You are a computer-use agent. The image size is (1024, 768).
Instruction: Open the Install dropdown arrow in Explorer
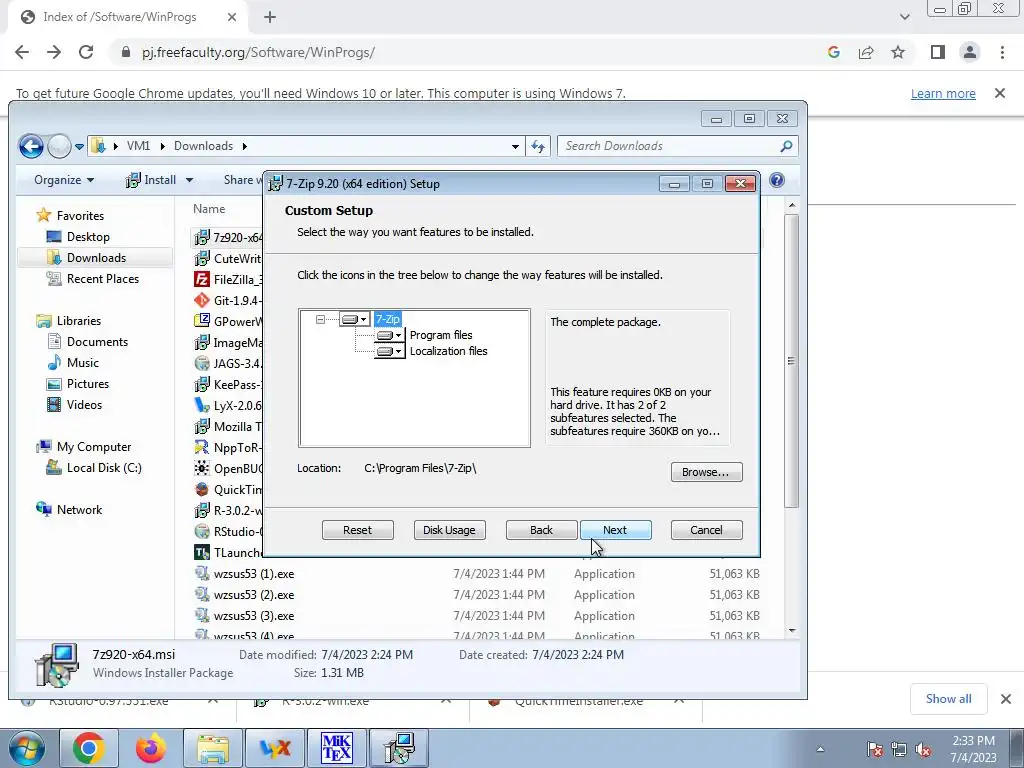pyautogui.click(x=189, y=180)
